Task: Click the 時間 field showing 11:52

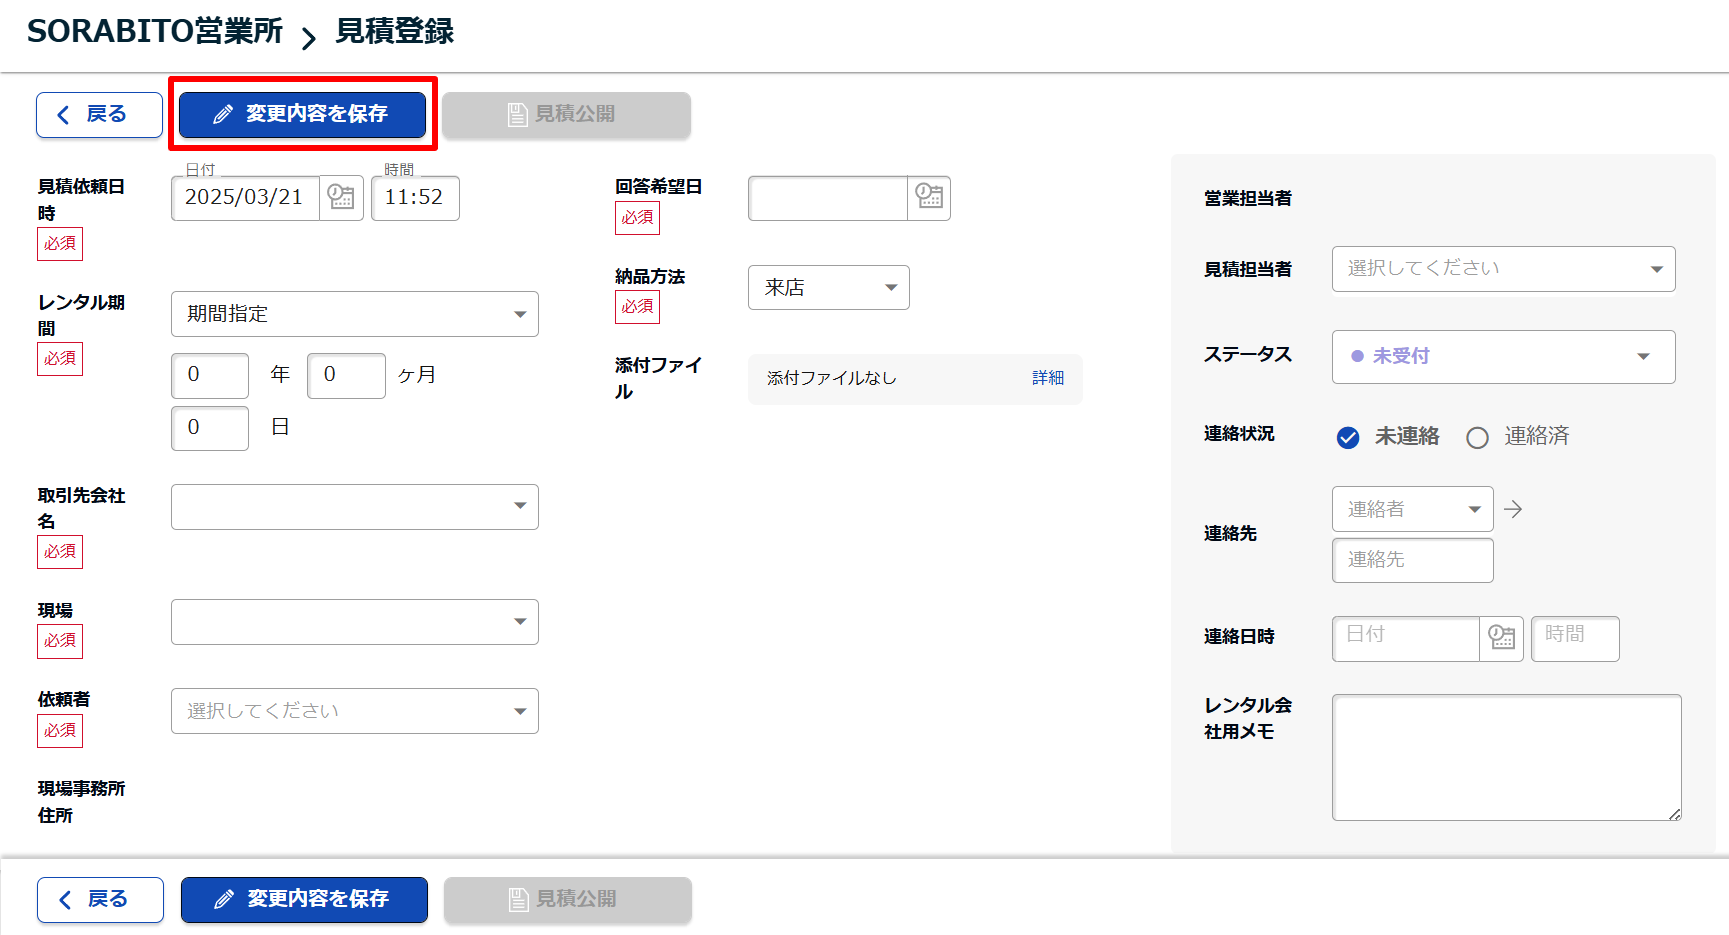Action: [414, 198]
